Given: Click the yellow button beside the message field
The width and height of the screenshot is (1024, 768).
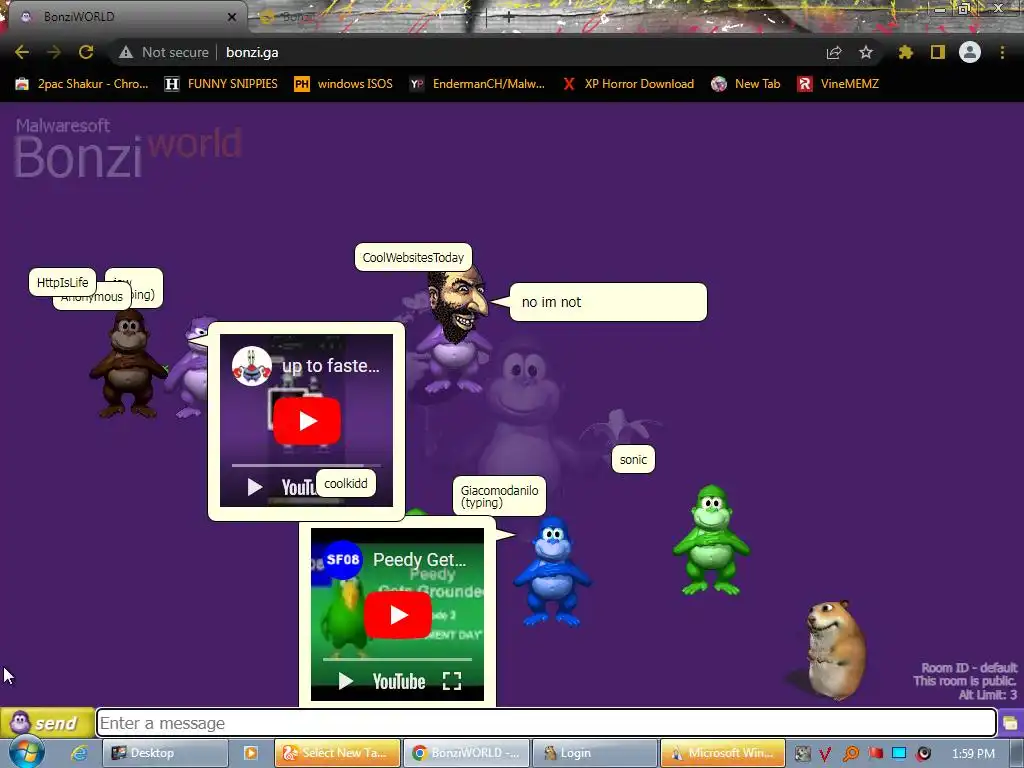Looking at the screenshot, I should [x=1010, y=723].
